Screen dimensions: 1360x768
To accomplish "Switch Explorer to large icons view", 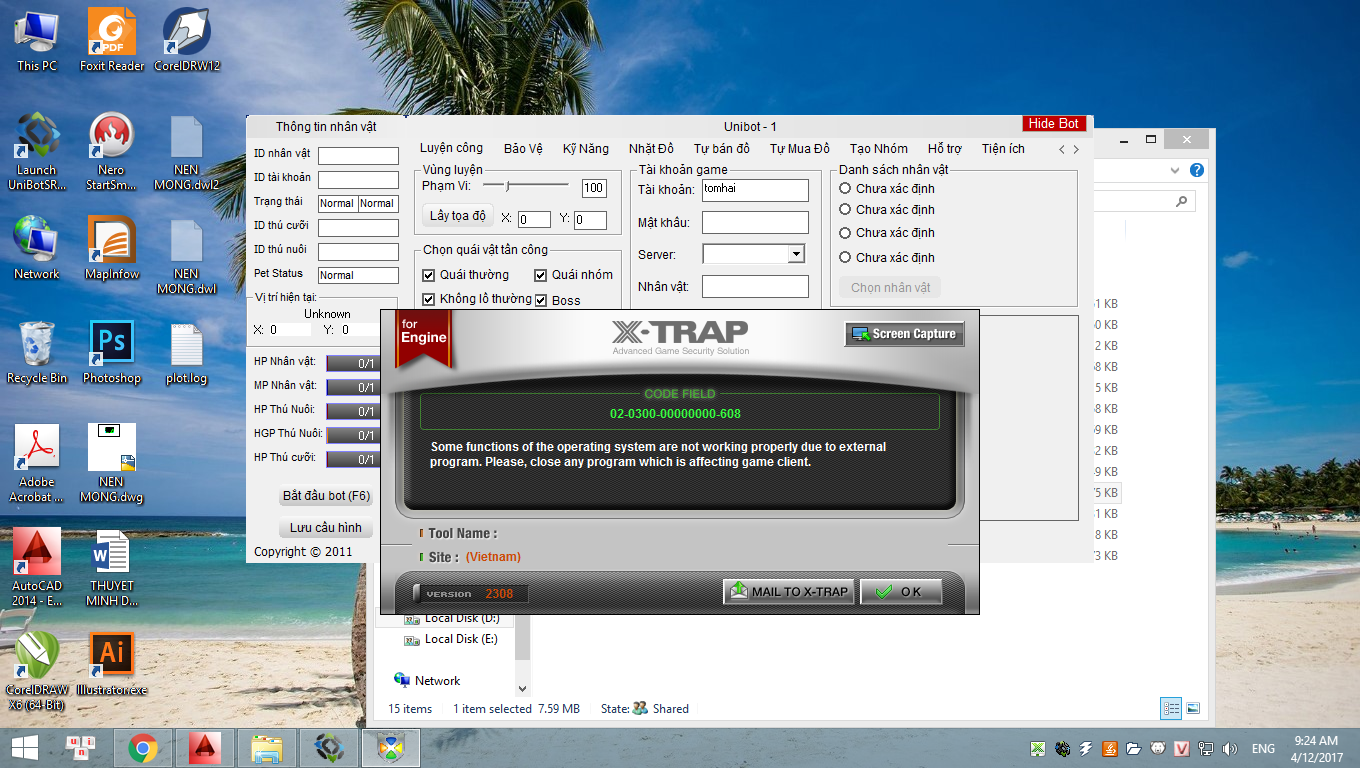I will [x=1192, y=708].
